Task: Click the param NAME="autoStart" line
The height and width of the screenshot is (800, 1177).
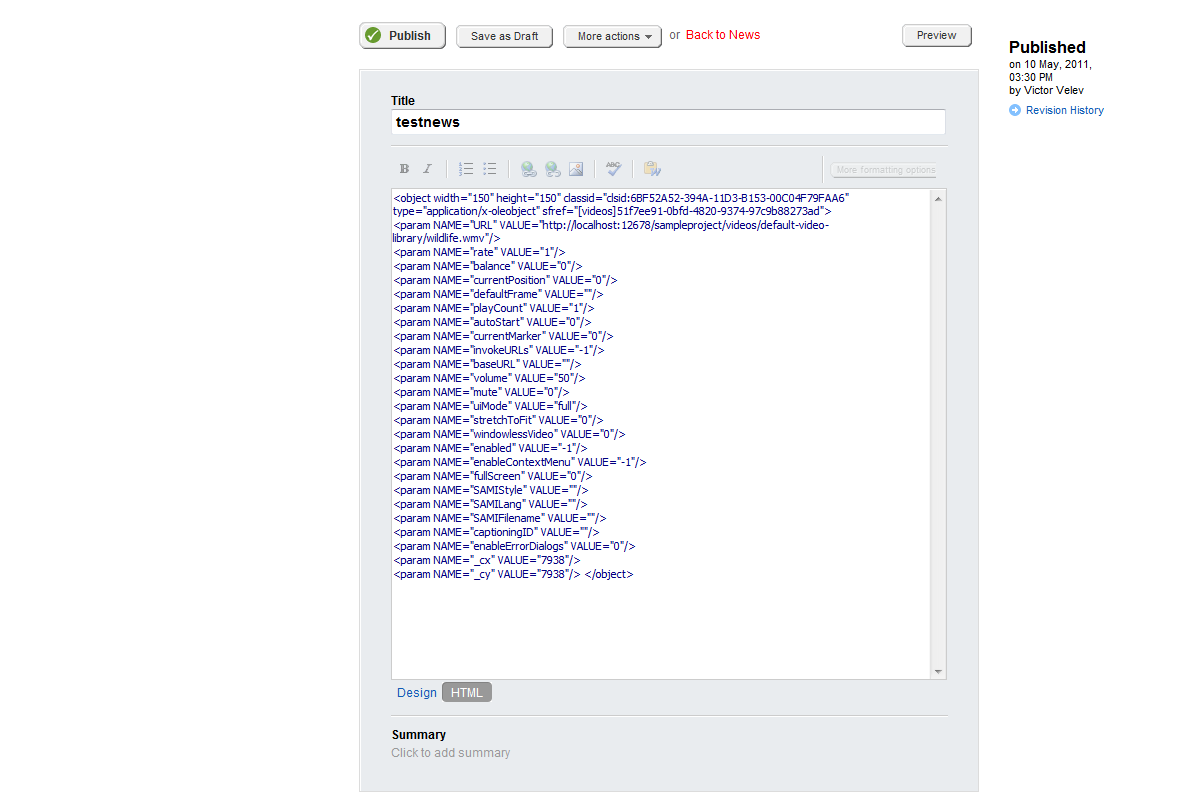Action: (x=492, y=323)
